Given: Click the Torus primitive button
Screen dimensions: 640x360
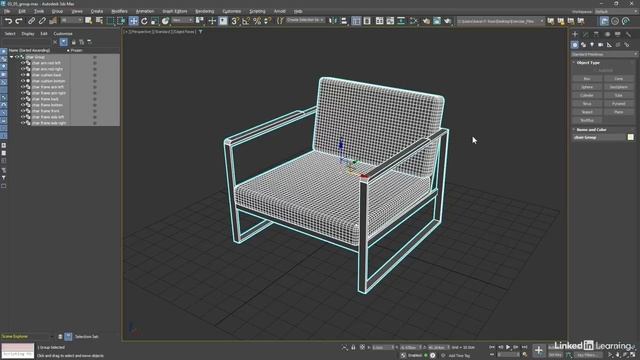Looking at the screenshot, I should (587, 104).
